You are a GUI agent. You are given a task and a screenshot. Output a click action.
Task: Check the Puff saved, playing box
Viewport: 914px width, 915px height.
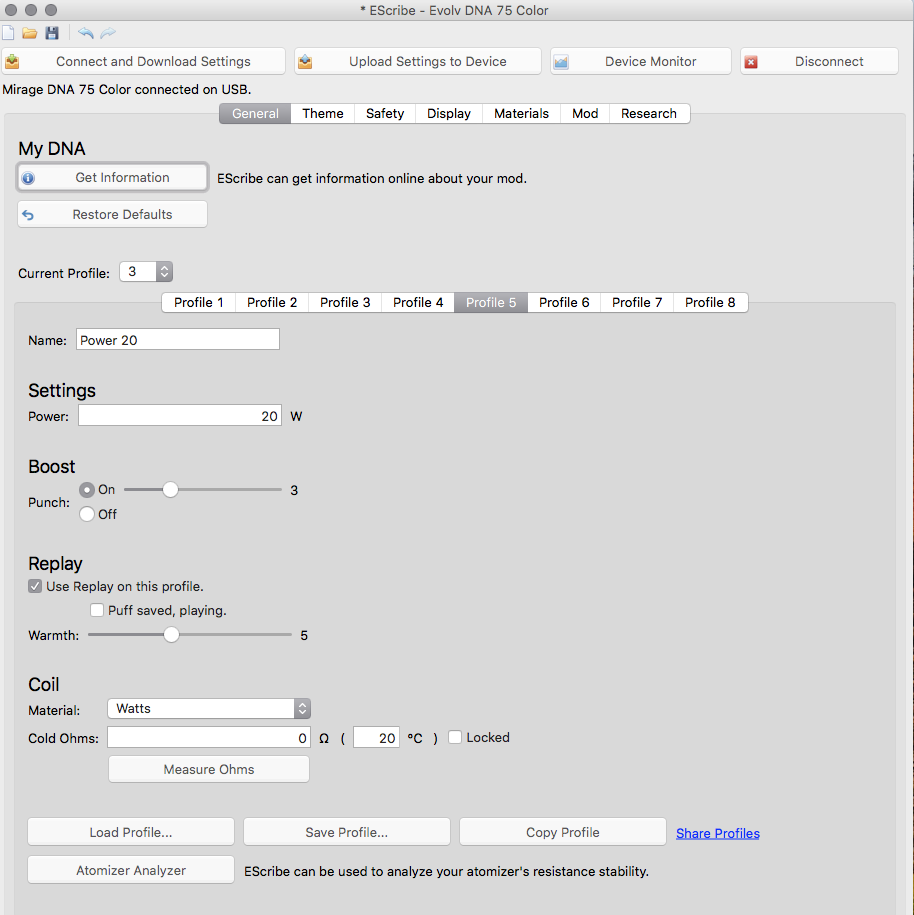click(x=97, y=610)
